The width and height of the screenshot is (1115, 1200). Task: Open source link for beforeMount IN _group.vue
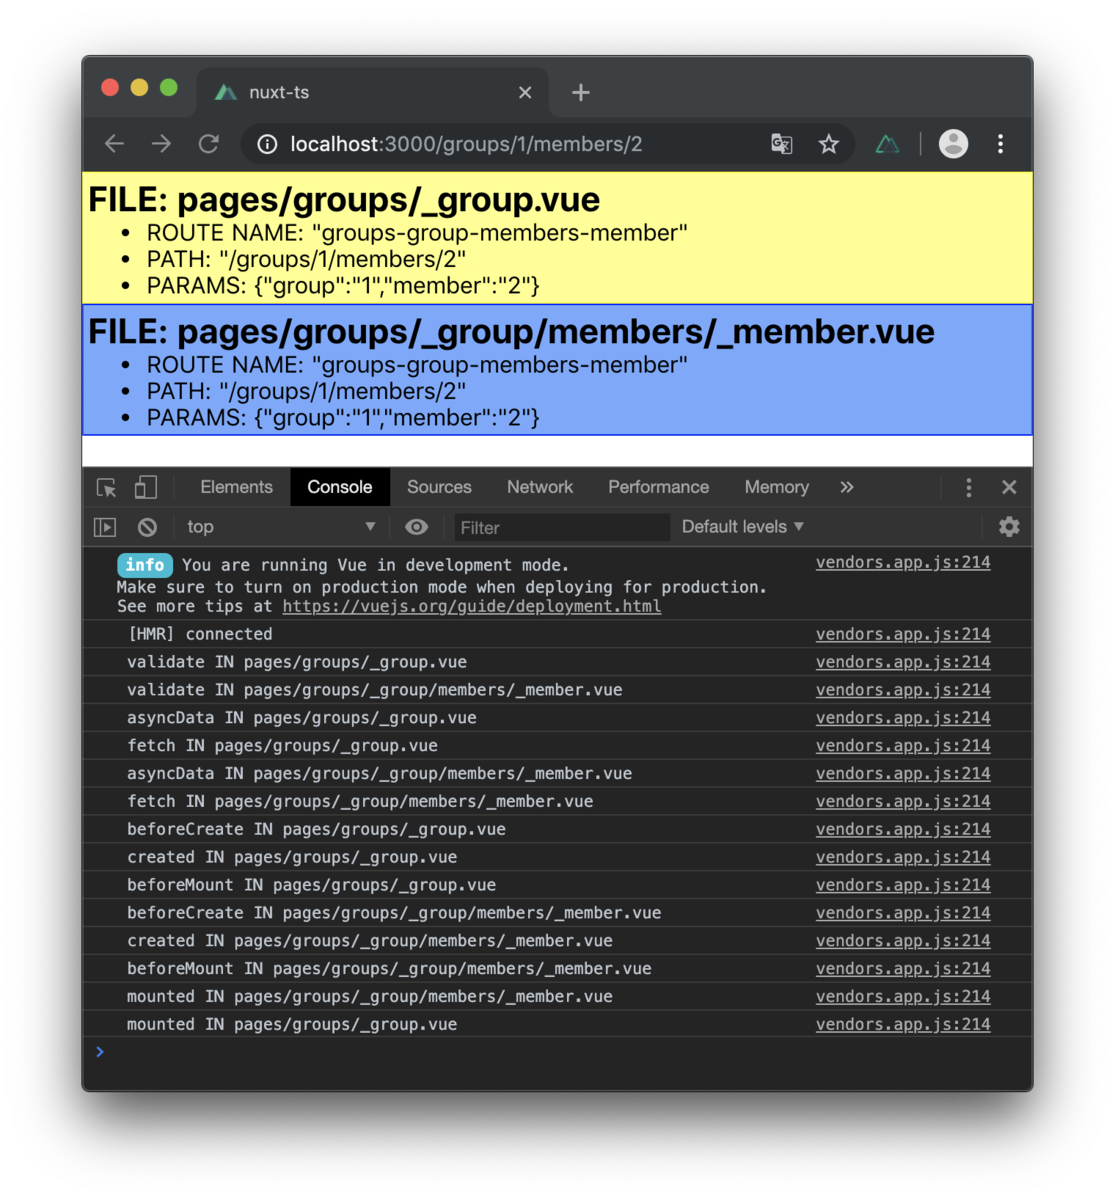coord(903,885)
